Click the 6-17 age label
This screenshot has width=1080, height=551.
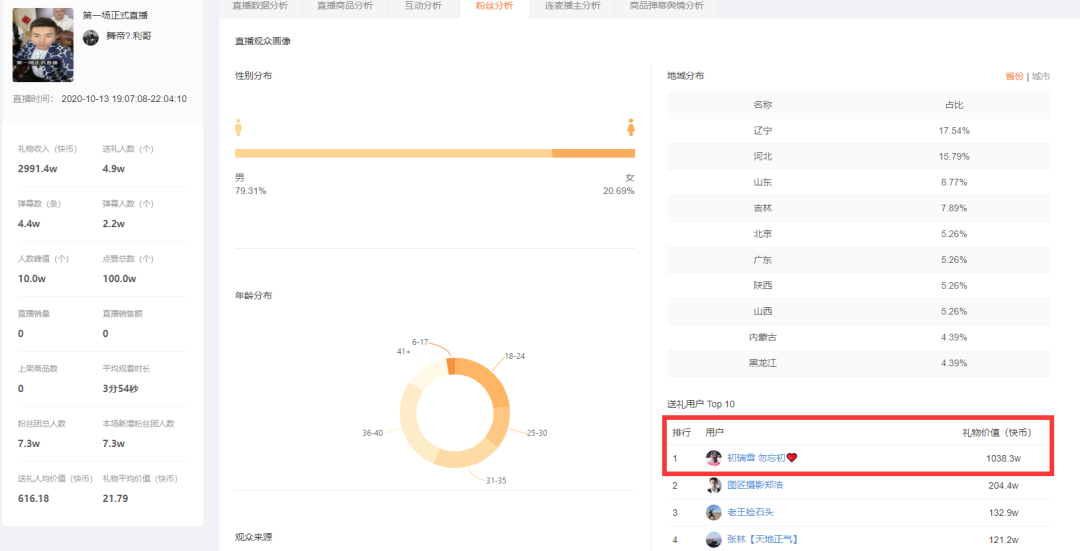coord(420,342)
